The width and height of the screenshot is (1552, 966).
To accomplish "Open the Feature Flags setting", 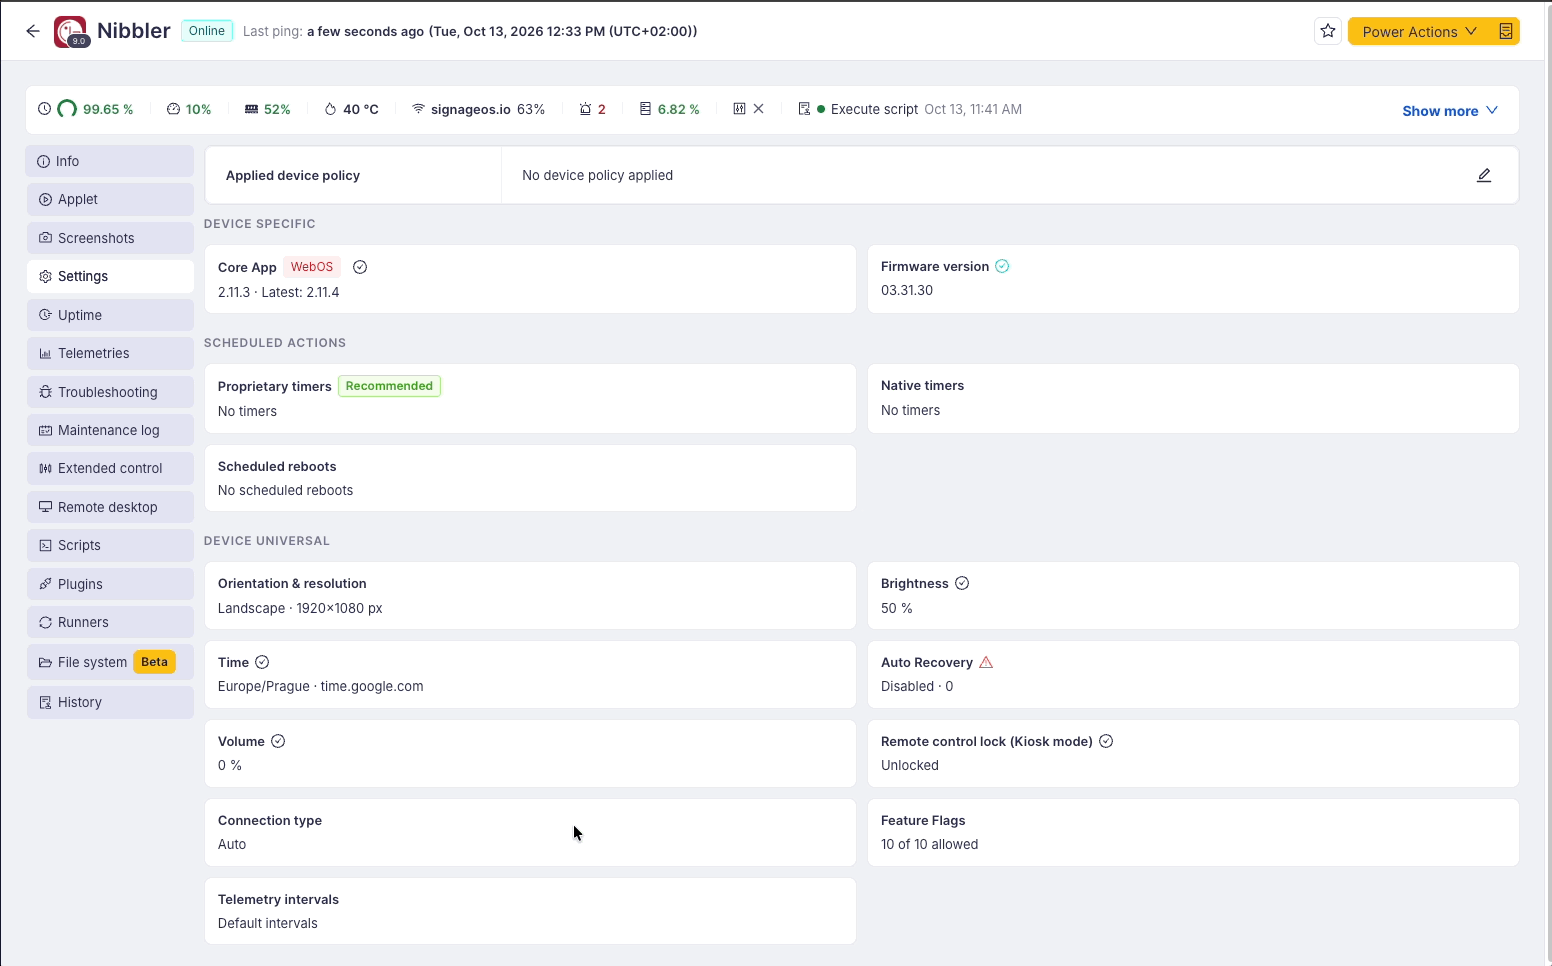I will (x=1193, y=832).
